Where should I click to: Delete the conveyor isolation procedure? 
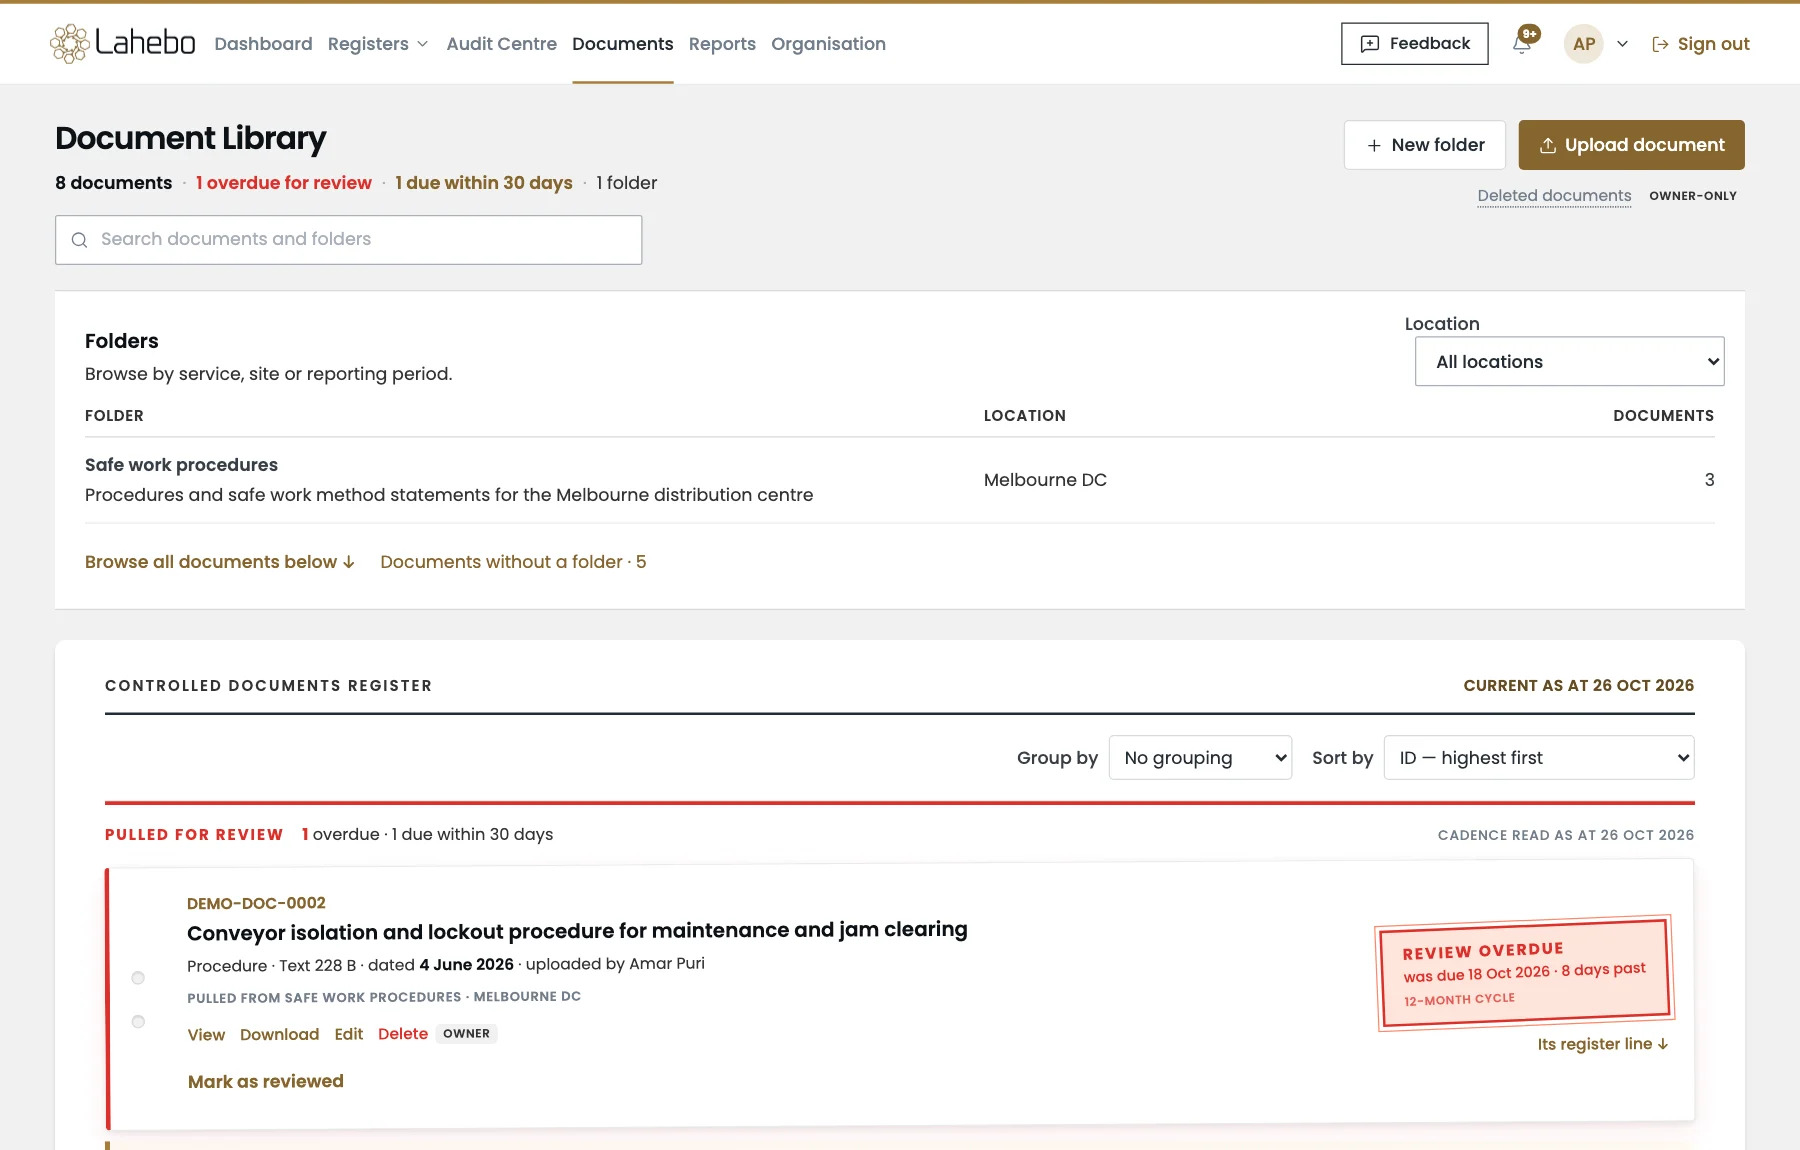pyautogui.click(x=403, y=1034)
